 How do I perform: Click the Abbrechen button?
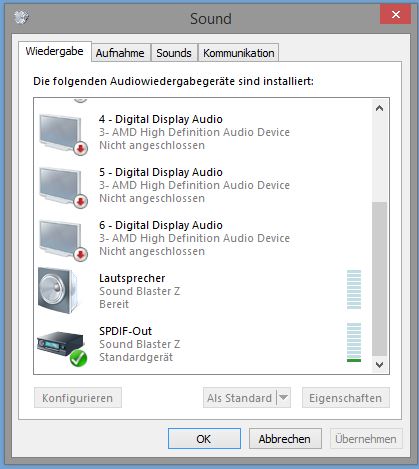pos(285,439)
